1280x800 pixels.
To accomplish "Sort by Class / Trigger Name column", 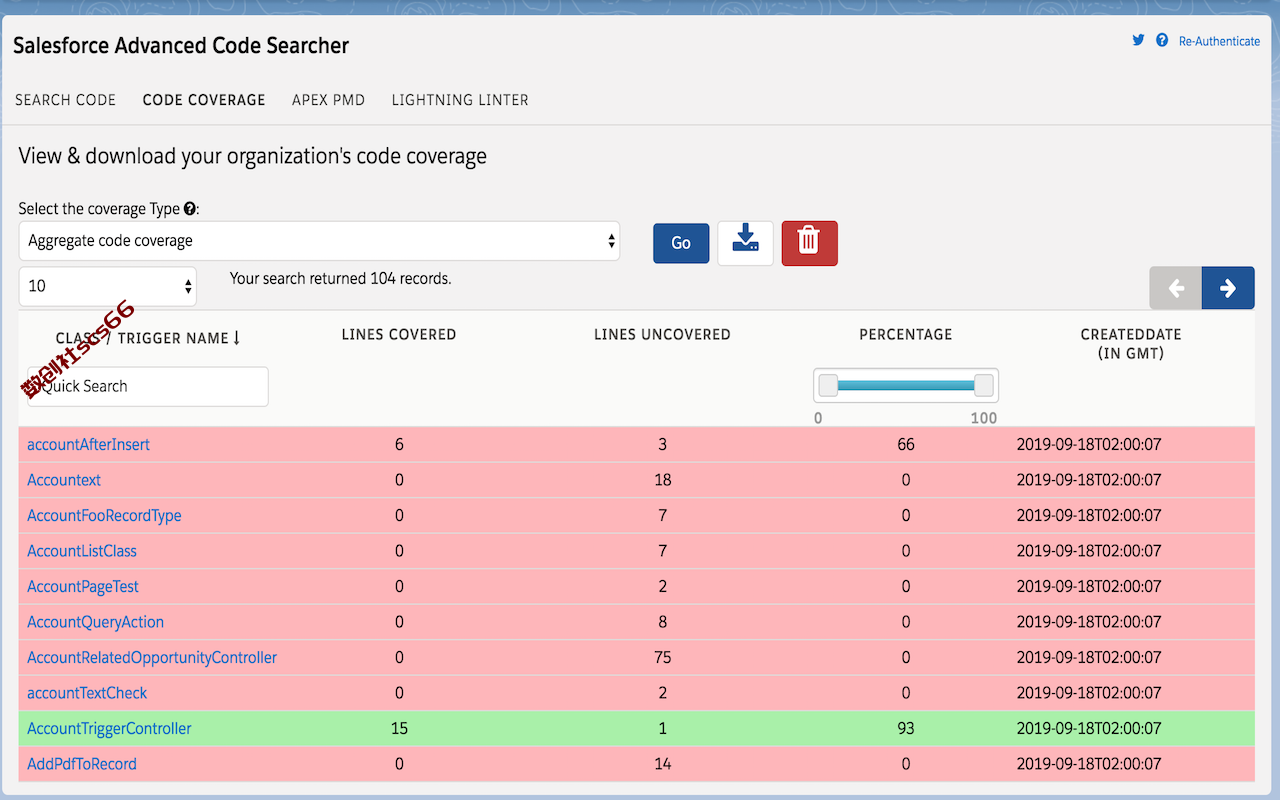I will pyautogui.click(x=148, y=338).
